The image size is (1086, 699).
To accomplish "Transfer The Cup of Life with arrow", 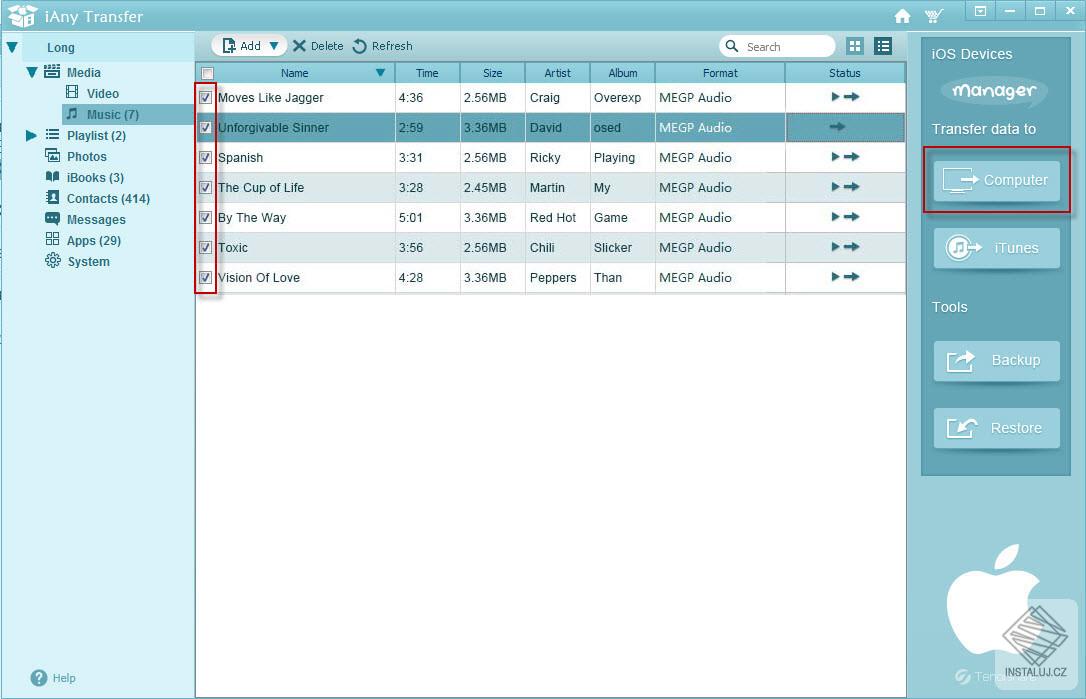I will click(852, 187).
